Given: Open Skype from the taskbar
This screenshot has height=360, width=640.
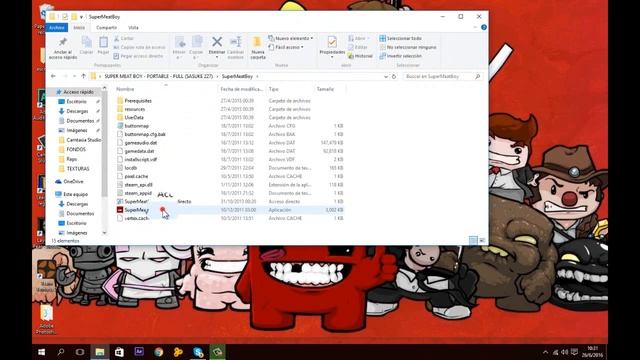Looking at the screenshot, I should coord(198,352).
